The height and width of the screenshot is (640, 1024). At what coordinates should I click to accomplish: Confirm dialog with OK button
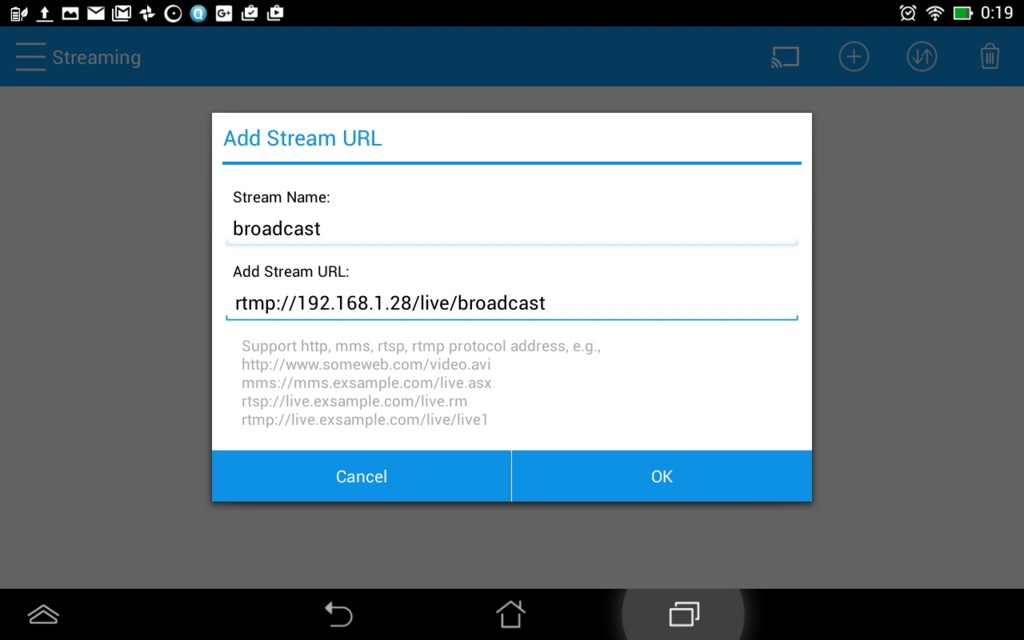(x=662, y=476)
